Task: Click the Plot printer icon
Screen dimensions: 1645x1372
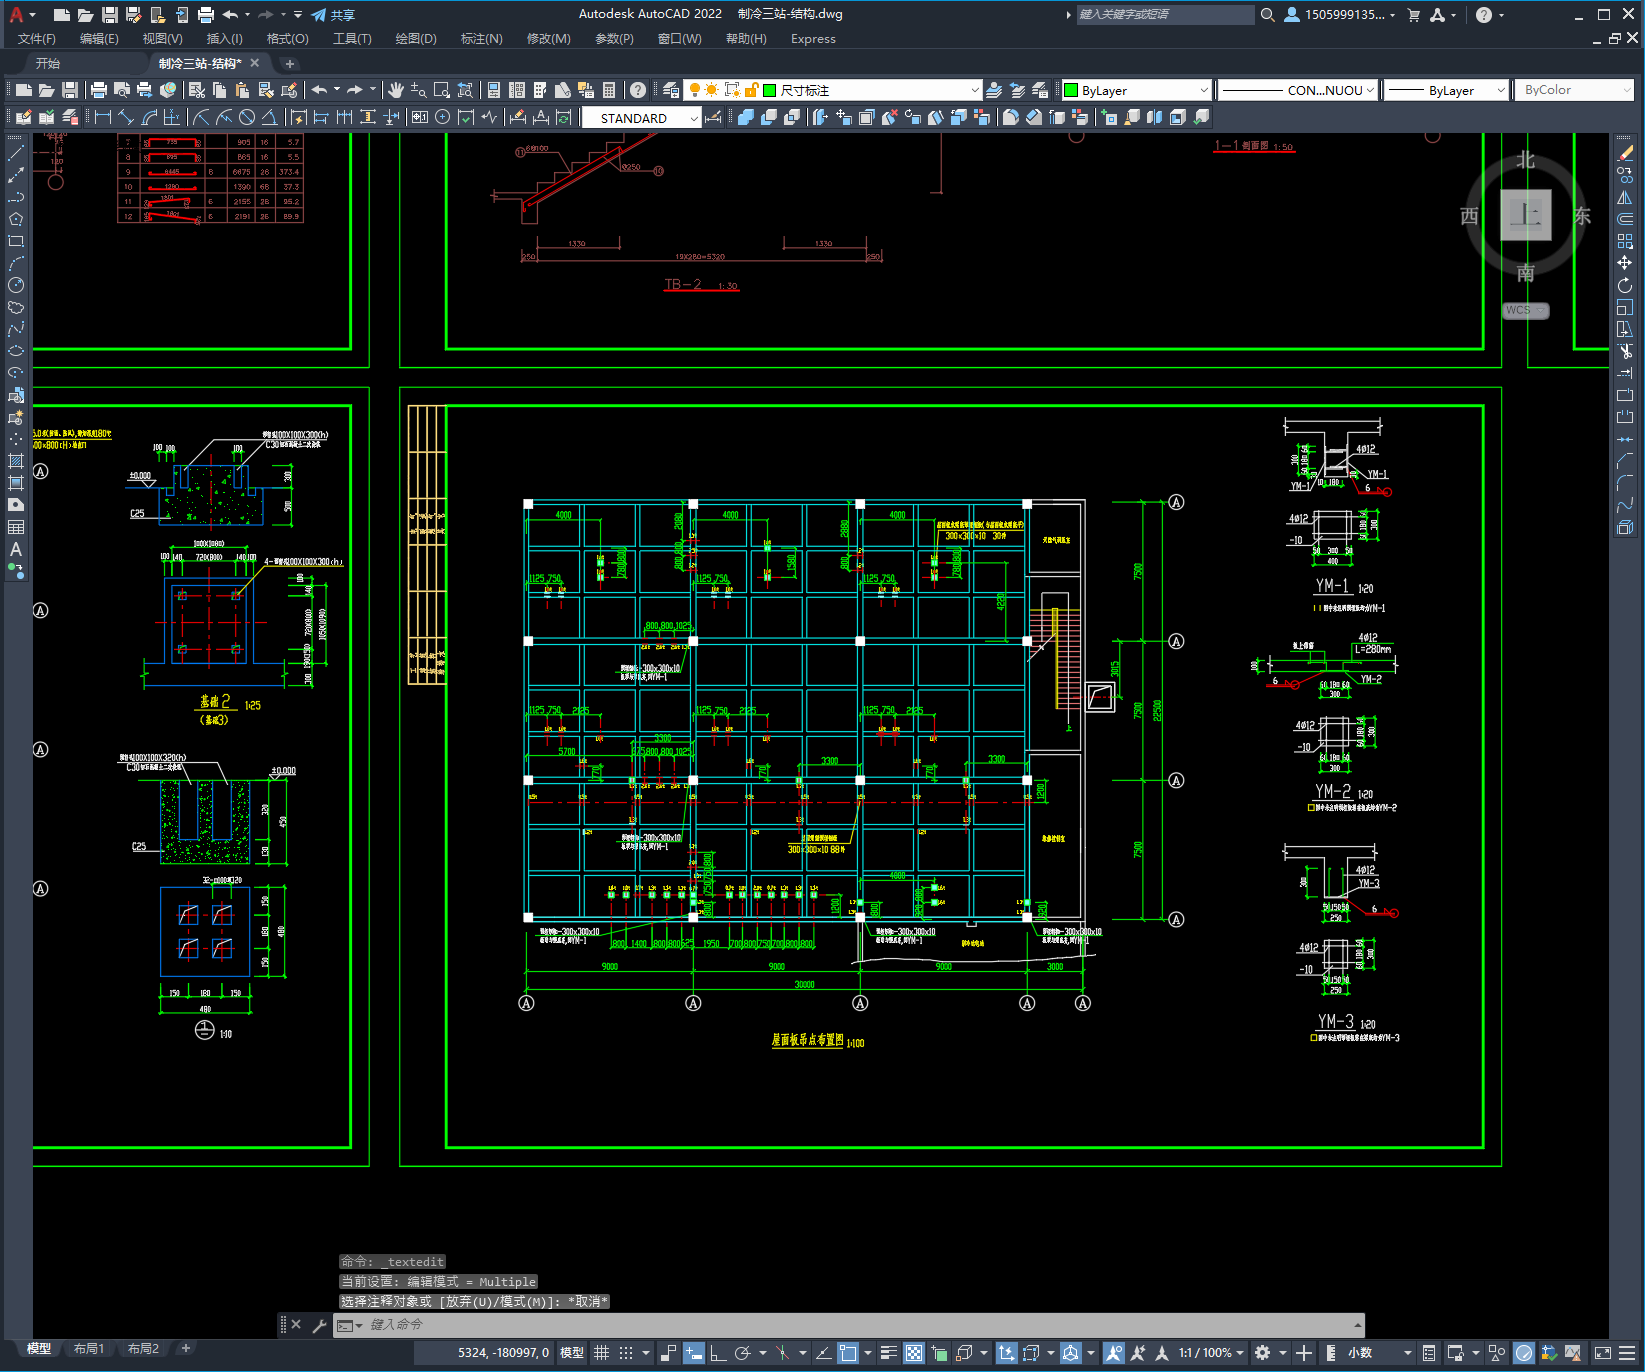Action: 99,90
